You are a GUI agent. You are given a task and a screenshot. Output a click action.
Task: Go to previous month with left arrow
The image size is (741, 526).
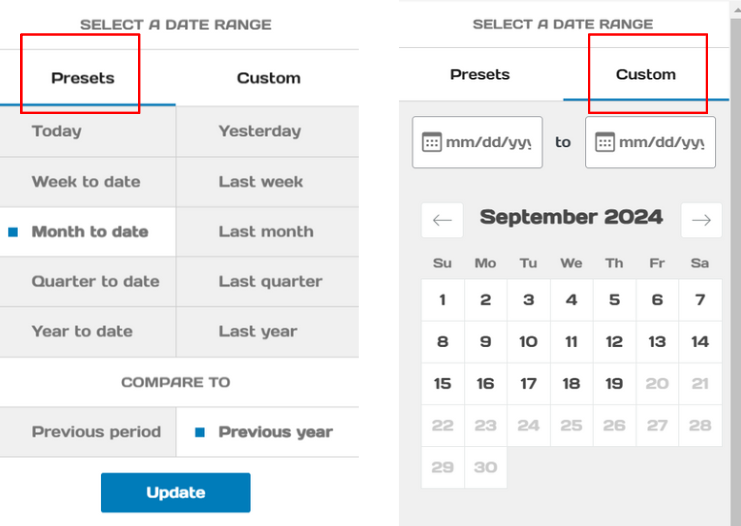442,220
